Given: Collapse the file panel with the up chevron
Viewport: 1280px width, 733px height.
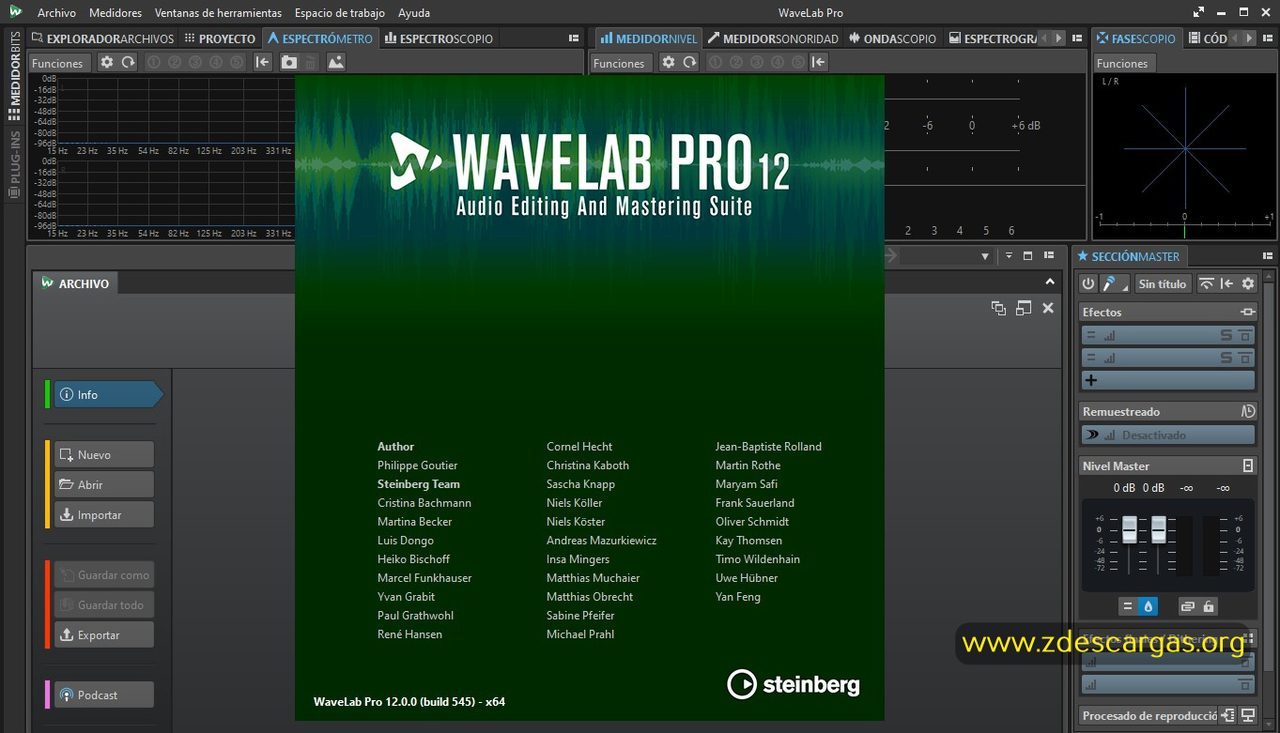Looking at the screenshot, I should pyautogui.click(x=1050, y=283).
